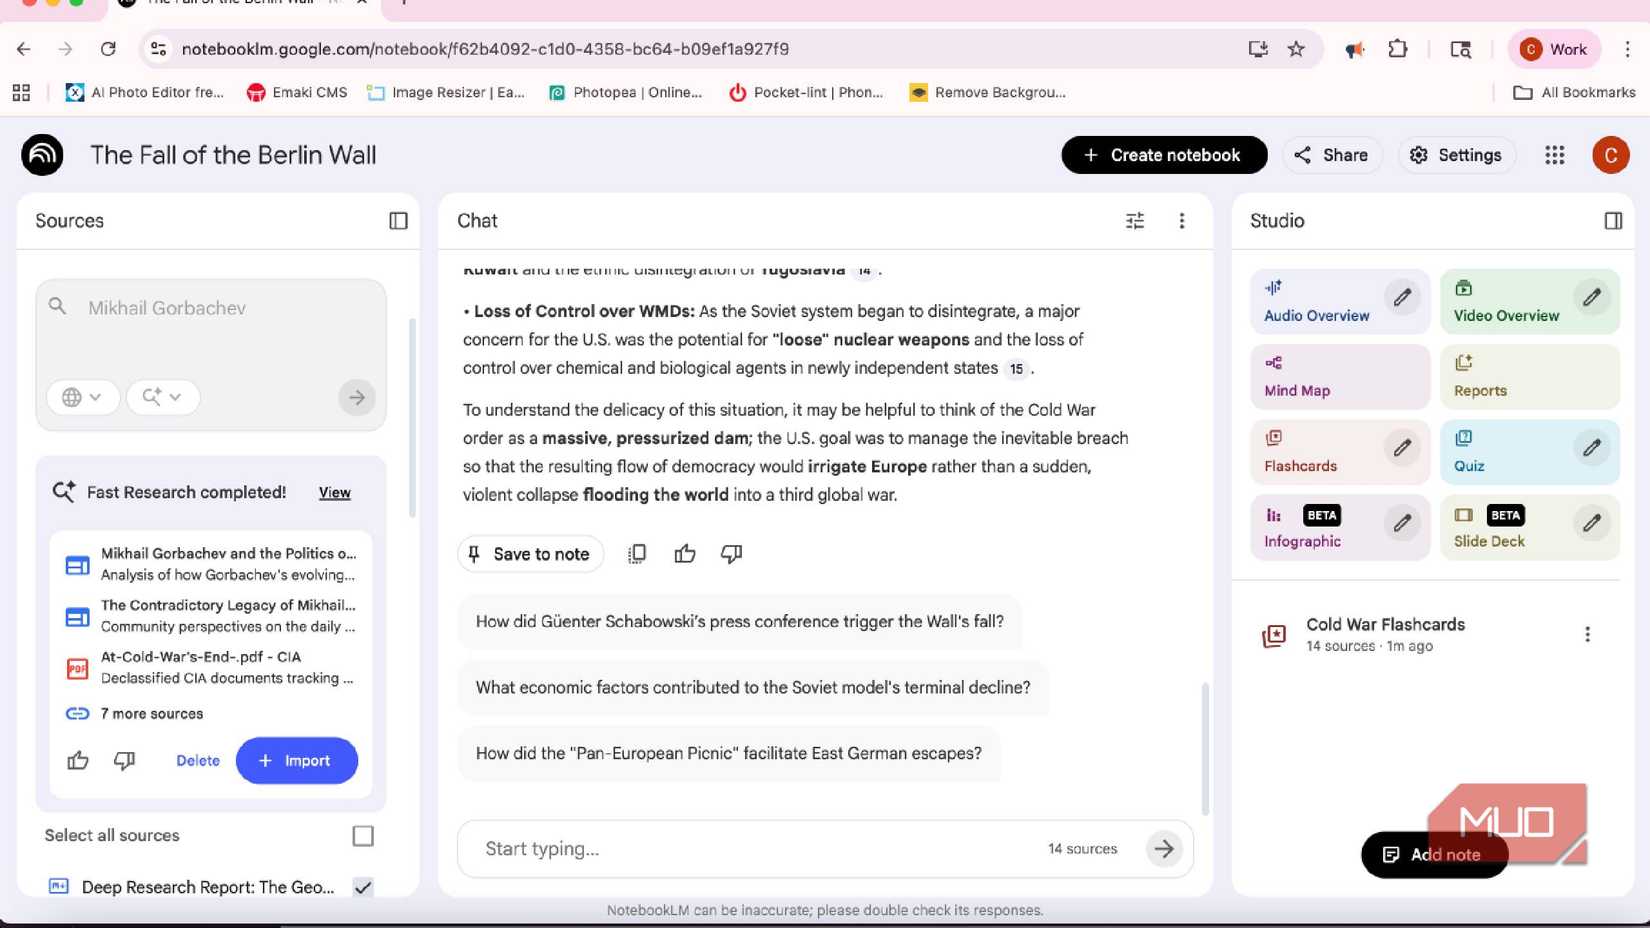Import the Fast Research sources
The image size is (1650, 928).
point(296,760)
